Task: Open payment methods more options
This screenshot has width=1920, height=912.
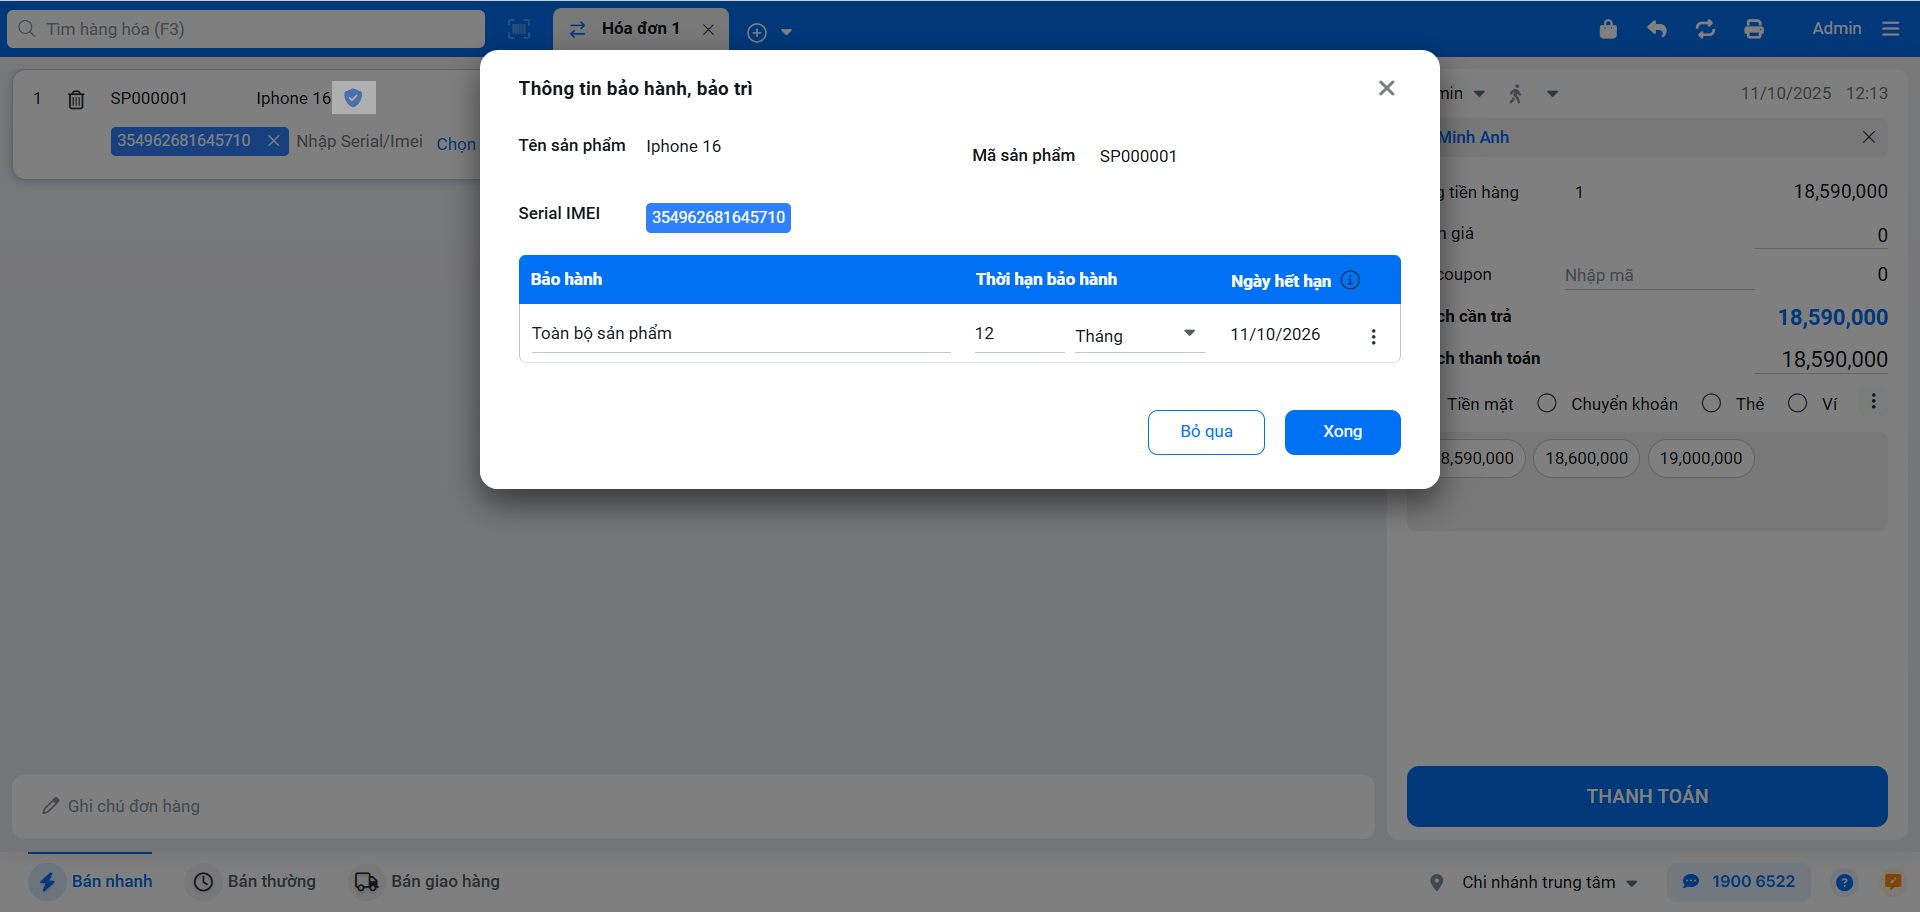Action: [1873, 402]
